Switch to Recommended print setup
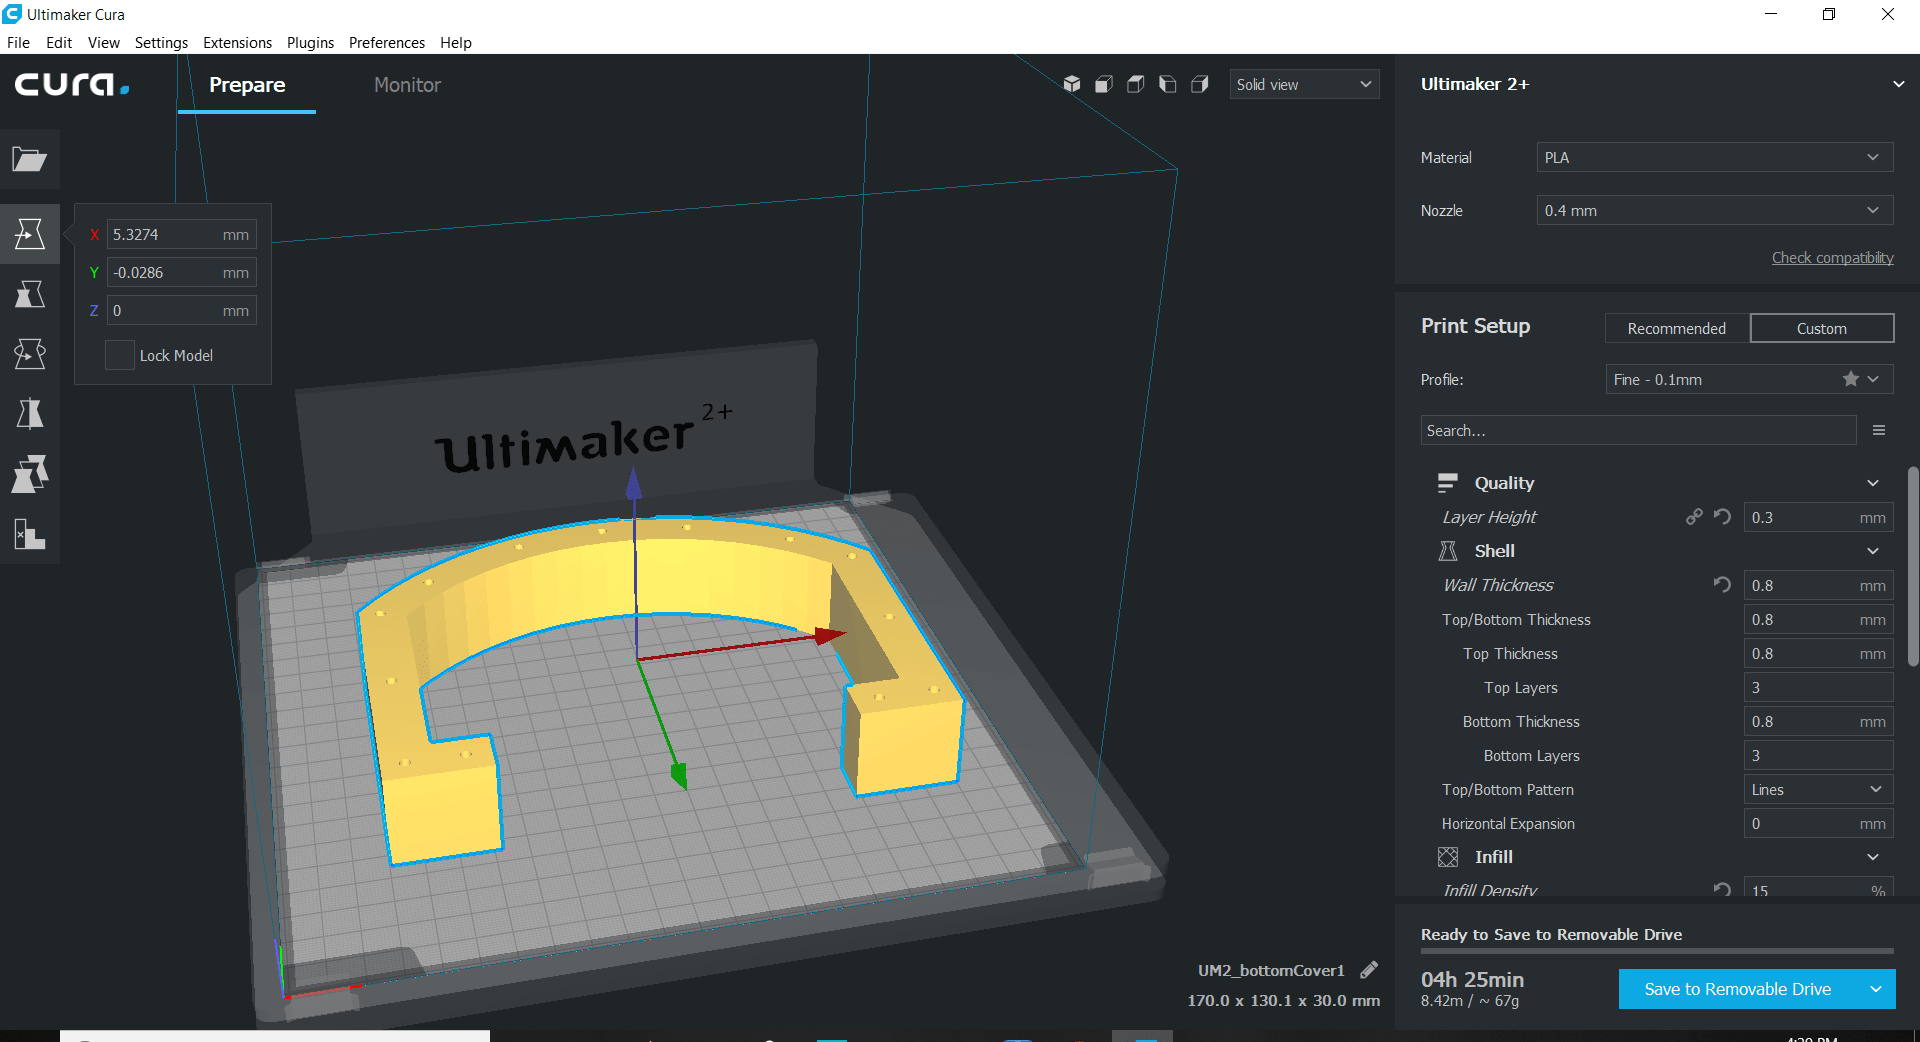This screenshot has height=1042, width=1920. click(1677, 328)
